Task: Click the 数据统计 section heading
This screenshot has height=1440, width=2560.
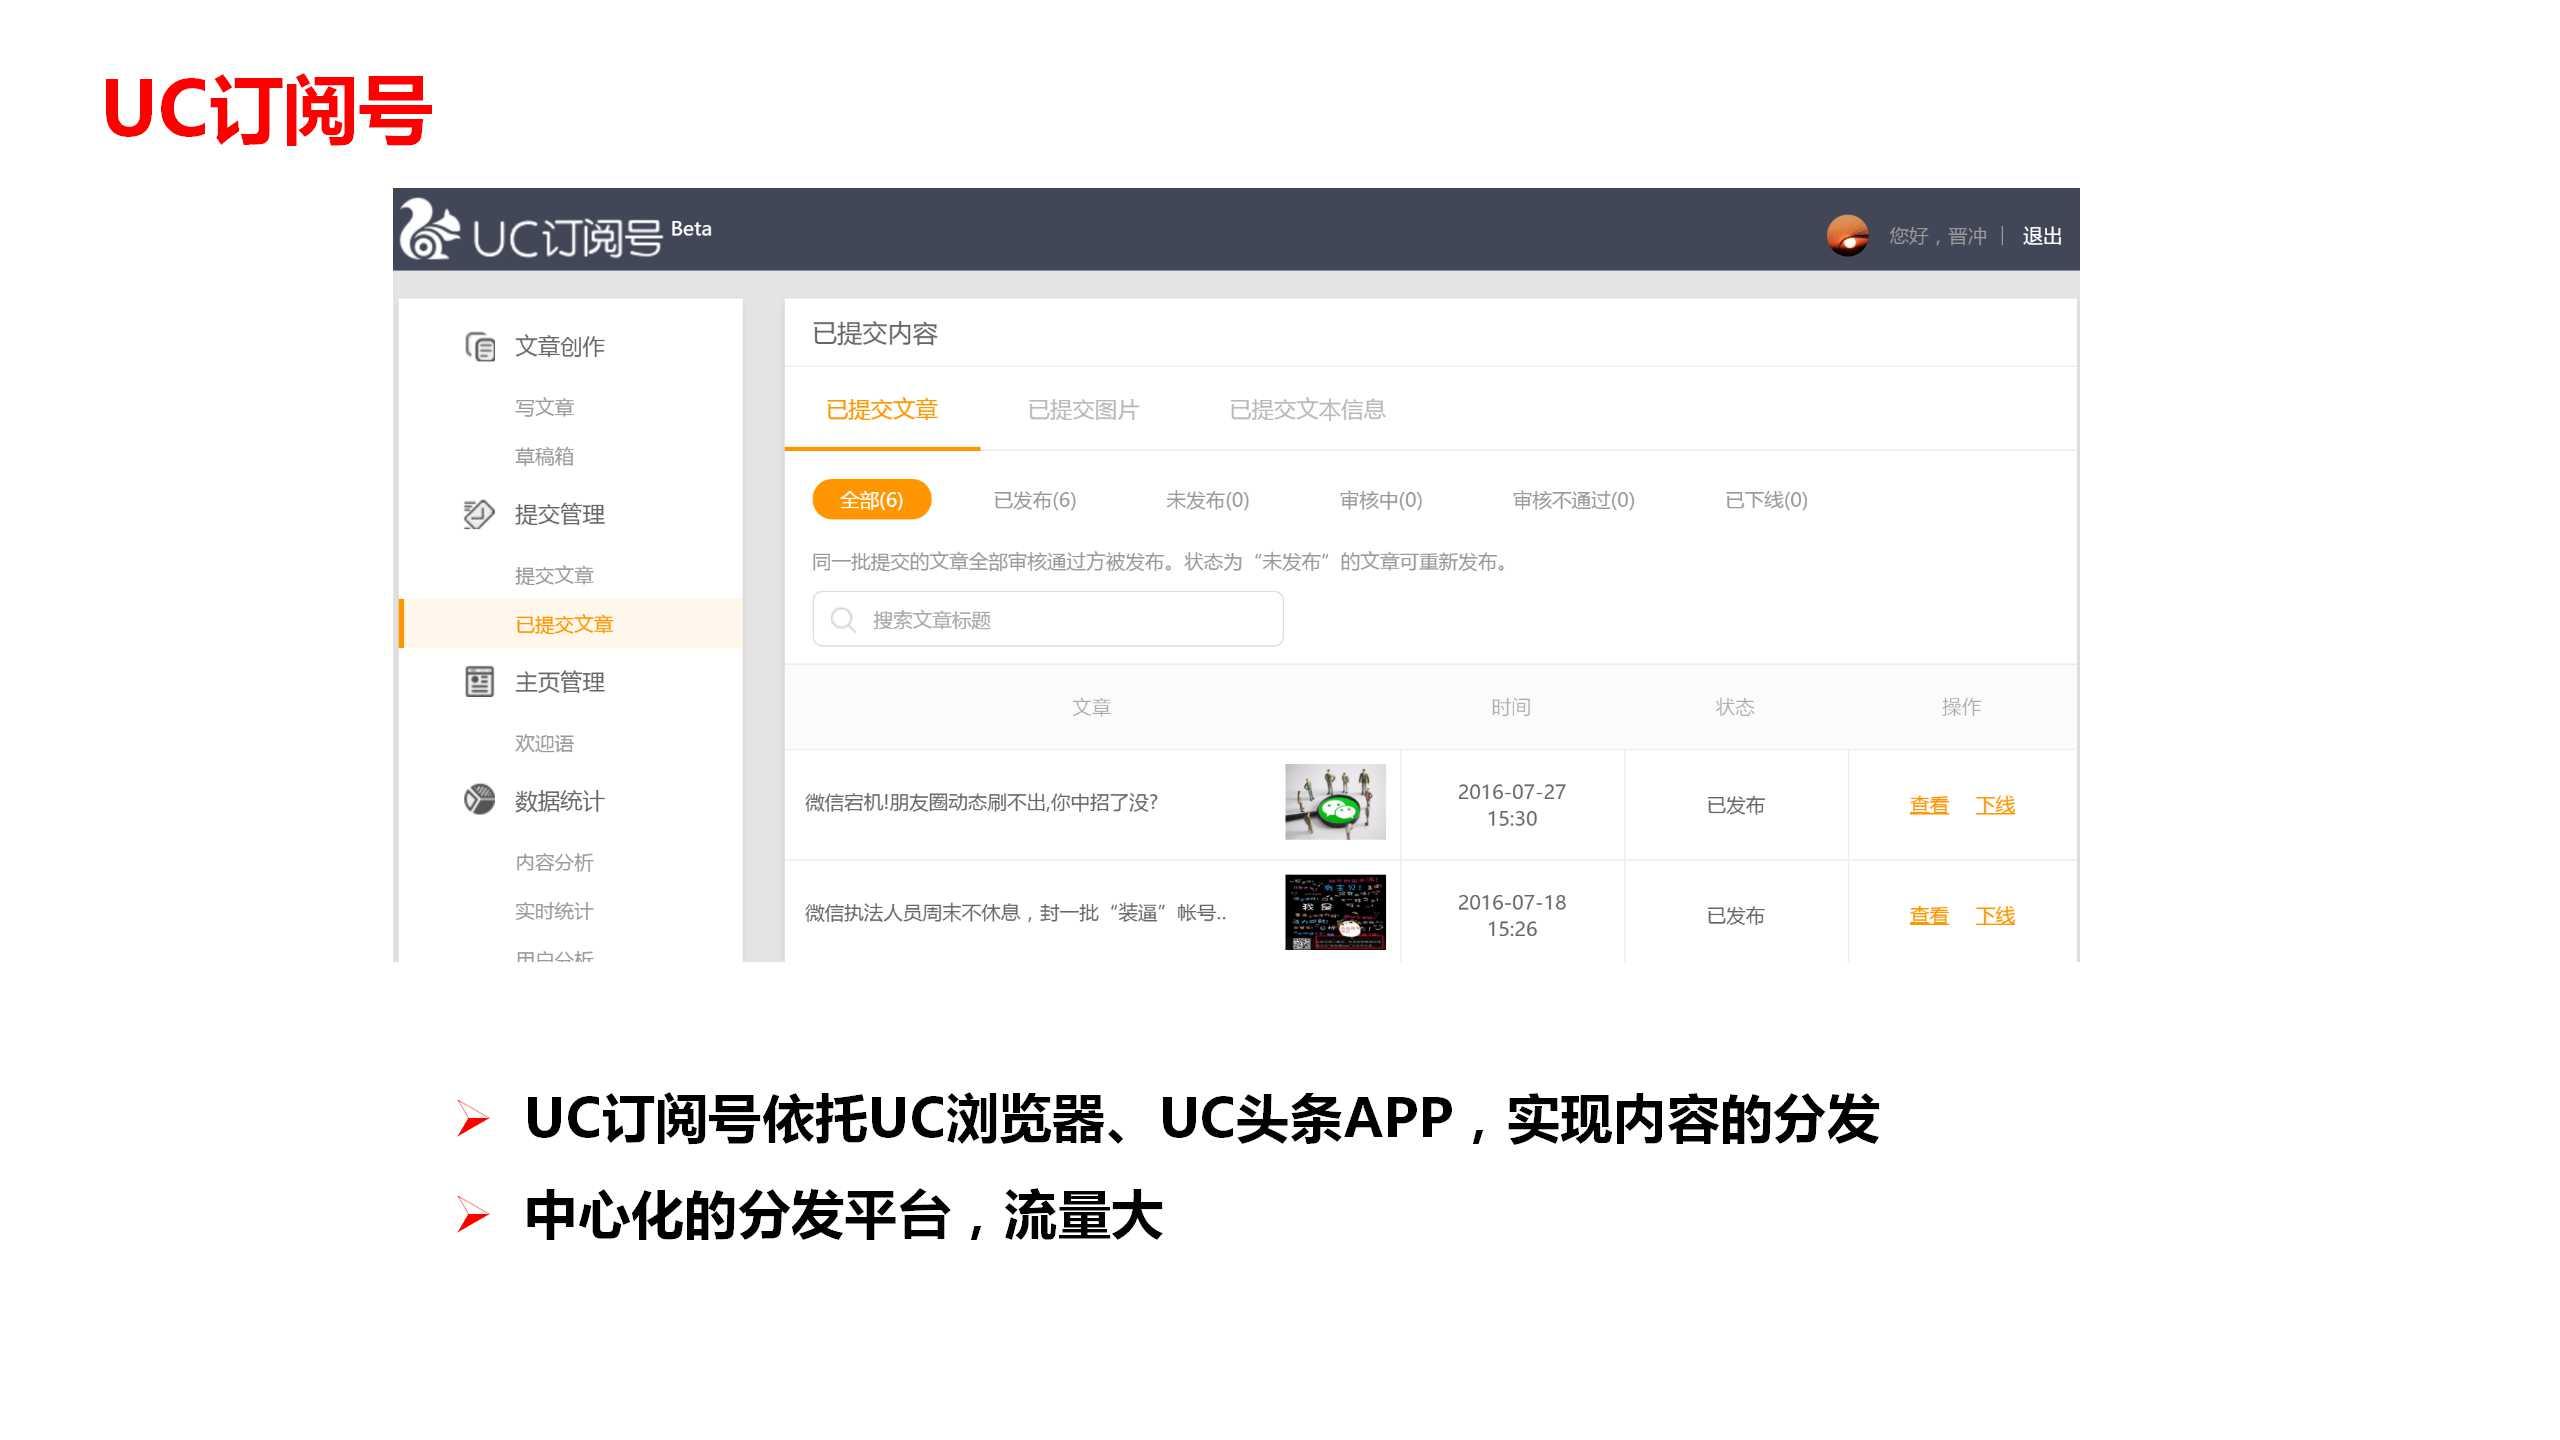Action: click(559, 801)
